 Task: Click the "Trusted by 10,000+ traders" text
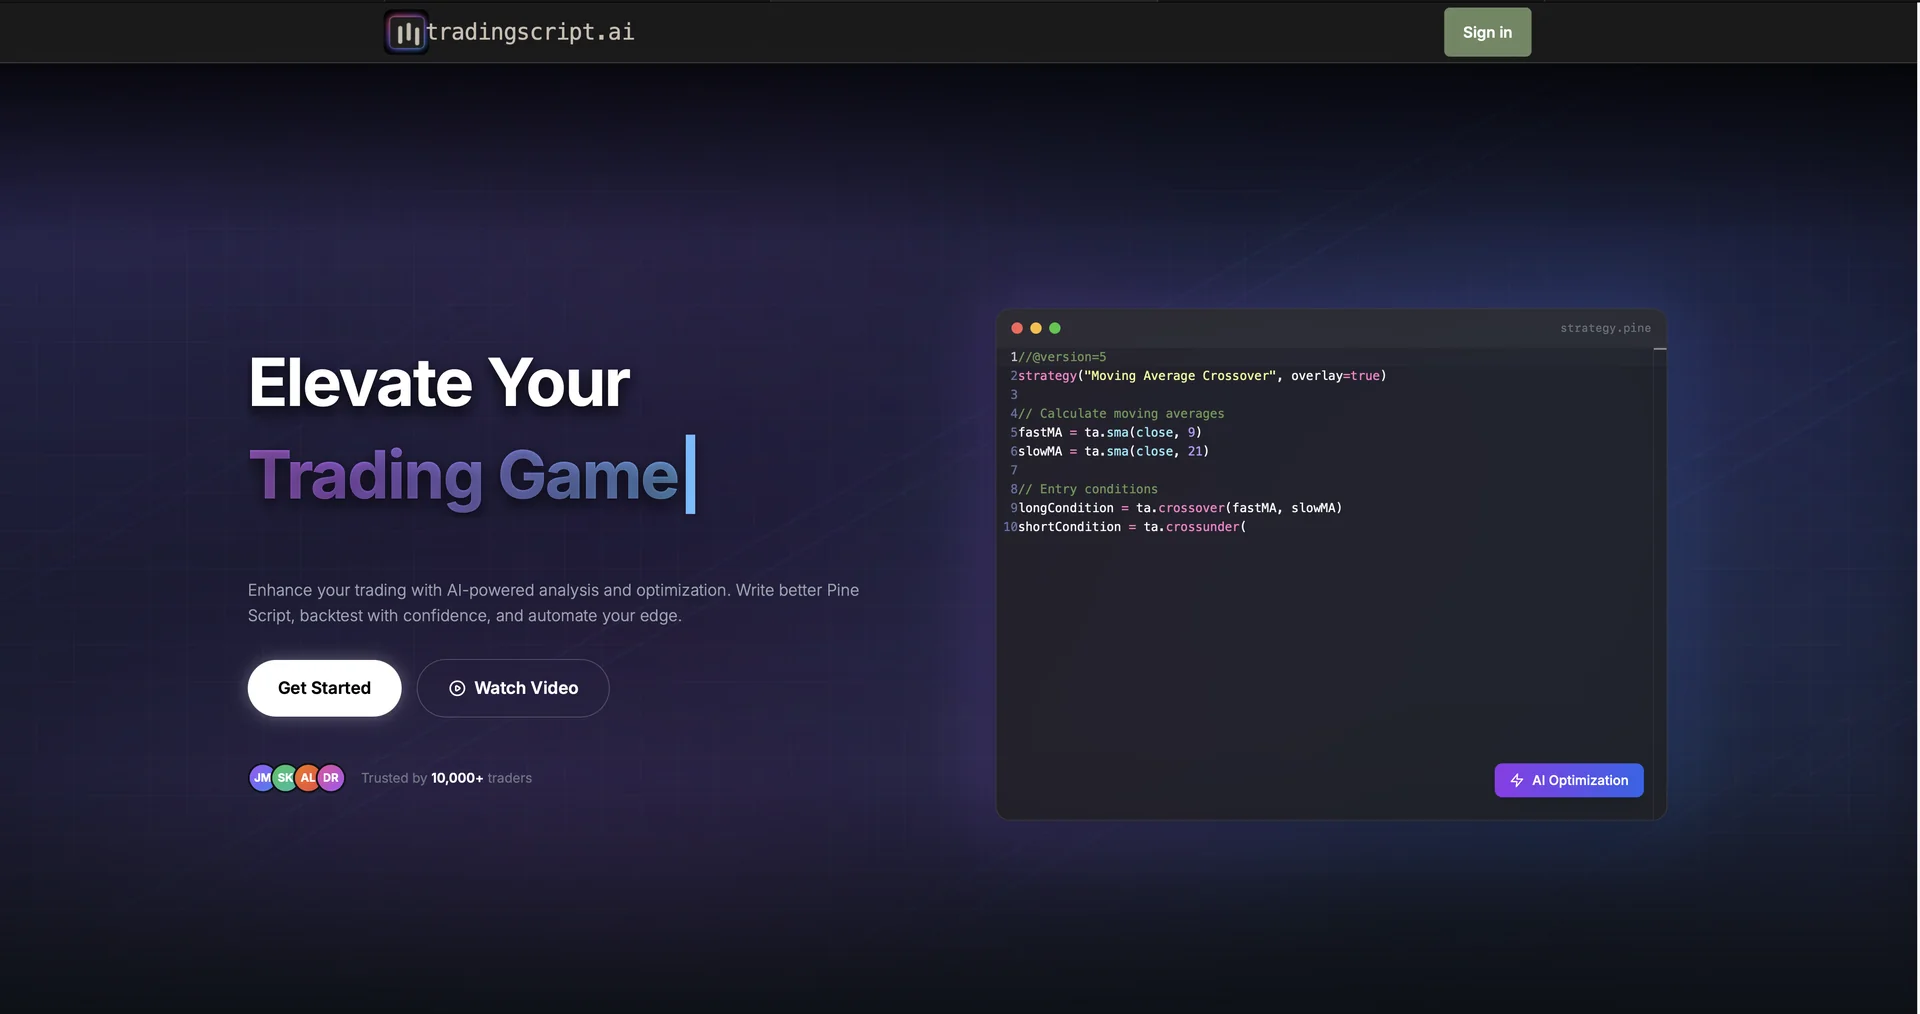(446, 778)
